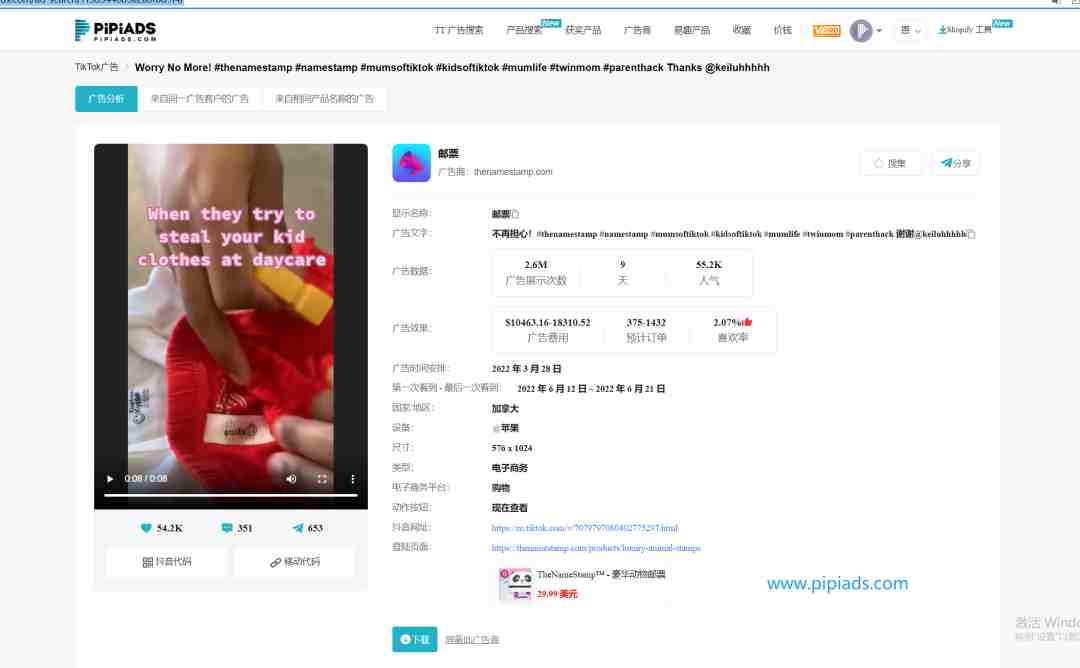Switch to 来自相同产品名称的广告 tab
Screen dimensions: 1080x668
click(x=324, y=98)
